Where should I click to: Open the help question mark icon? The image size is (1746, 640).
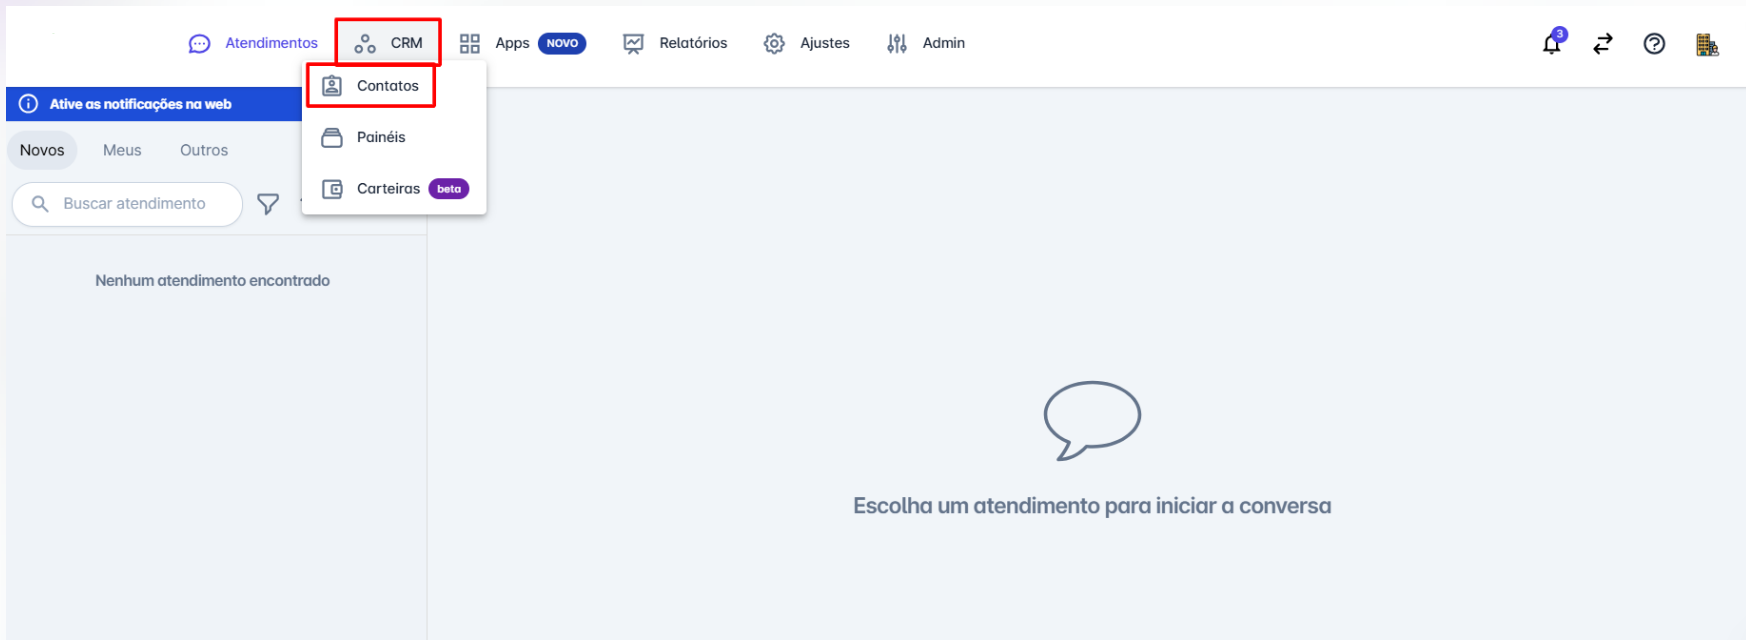pos(1654,44)
